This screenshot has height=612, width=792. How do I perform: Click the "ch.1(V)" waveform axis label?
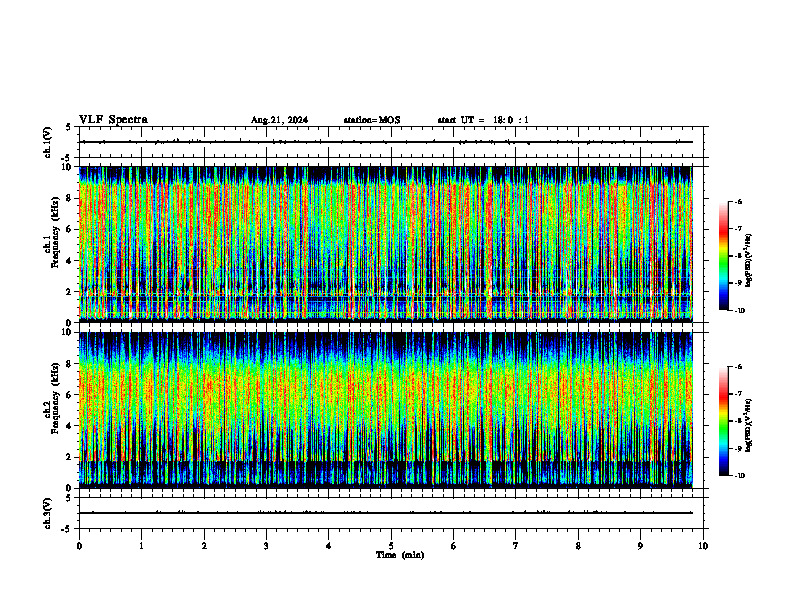point(47,142)
